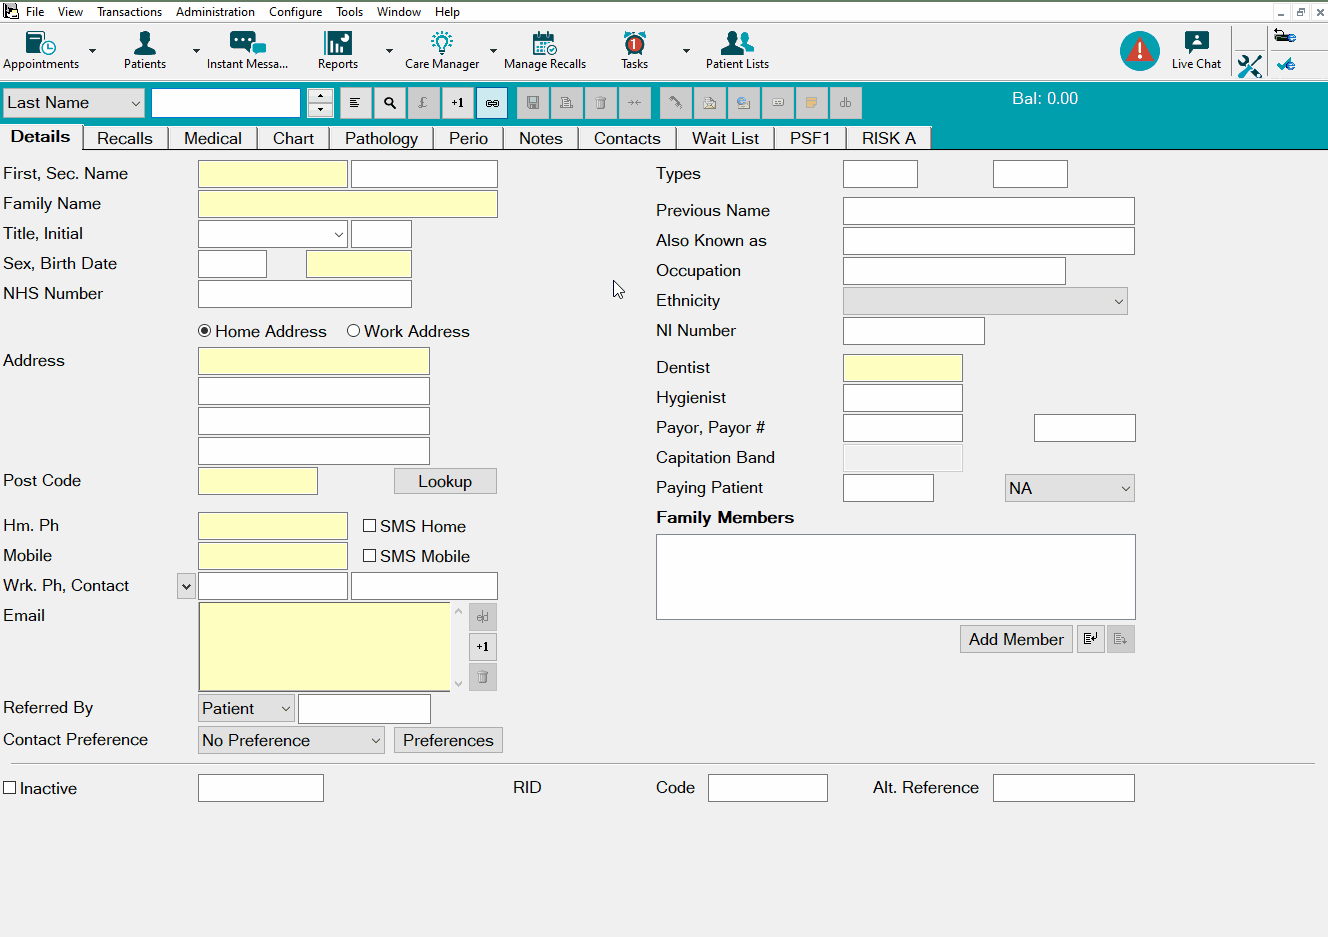Expand the Wrk. Ph, Contact dropdown arrow

tap(186, 586)
